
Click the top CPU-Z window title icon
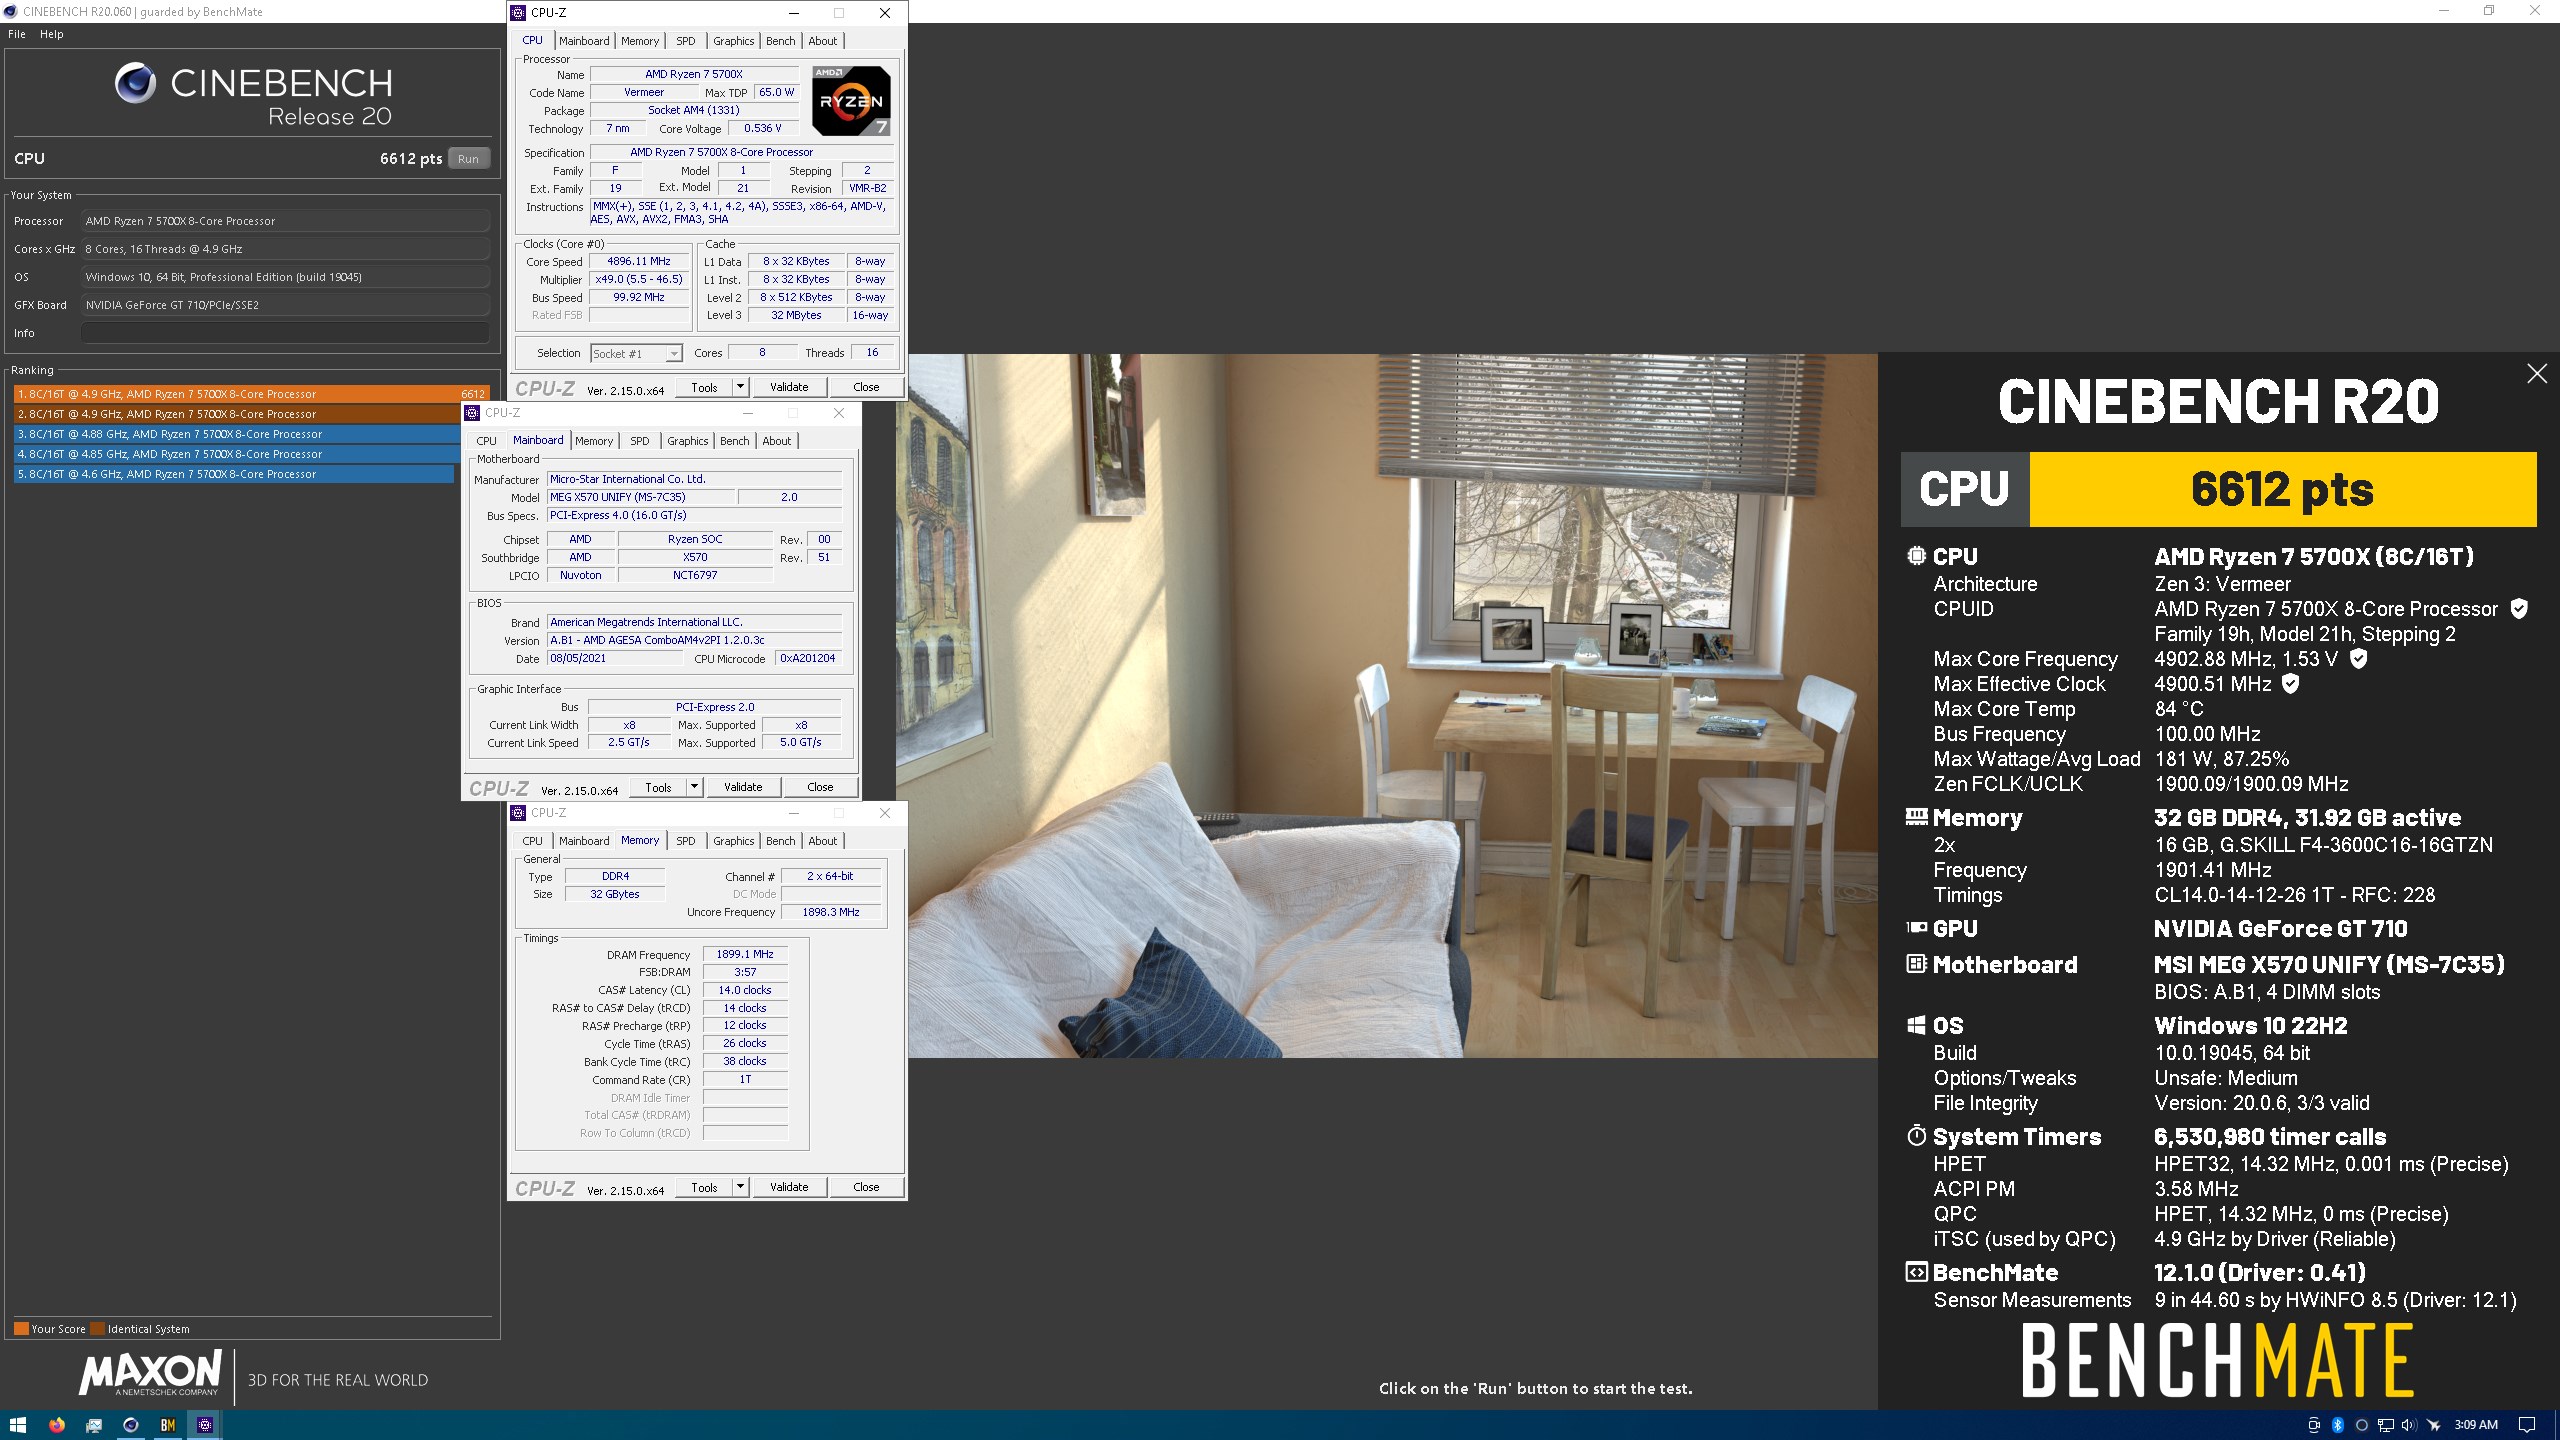(x=518, y=13)
